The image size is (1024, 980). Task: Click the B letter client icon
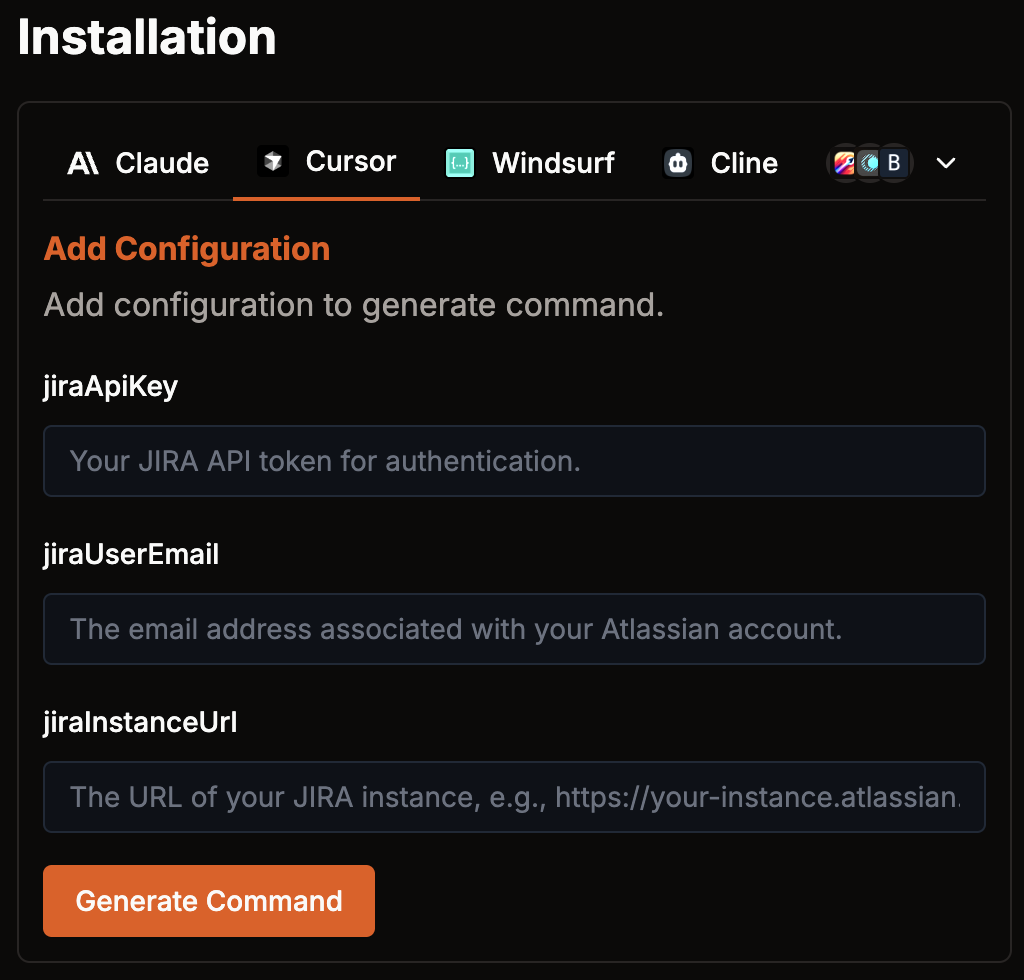[x=894, y=163]
